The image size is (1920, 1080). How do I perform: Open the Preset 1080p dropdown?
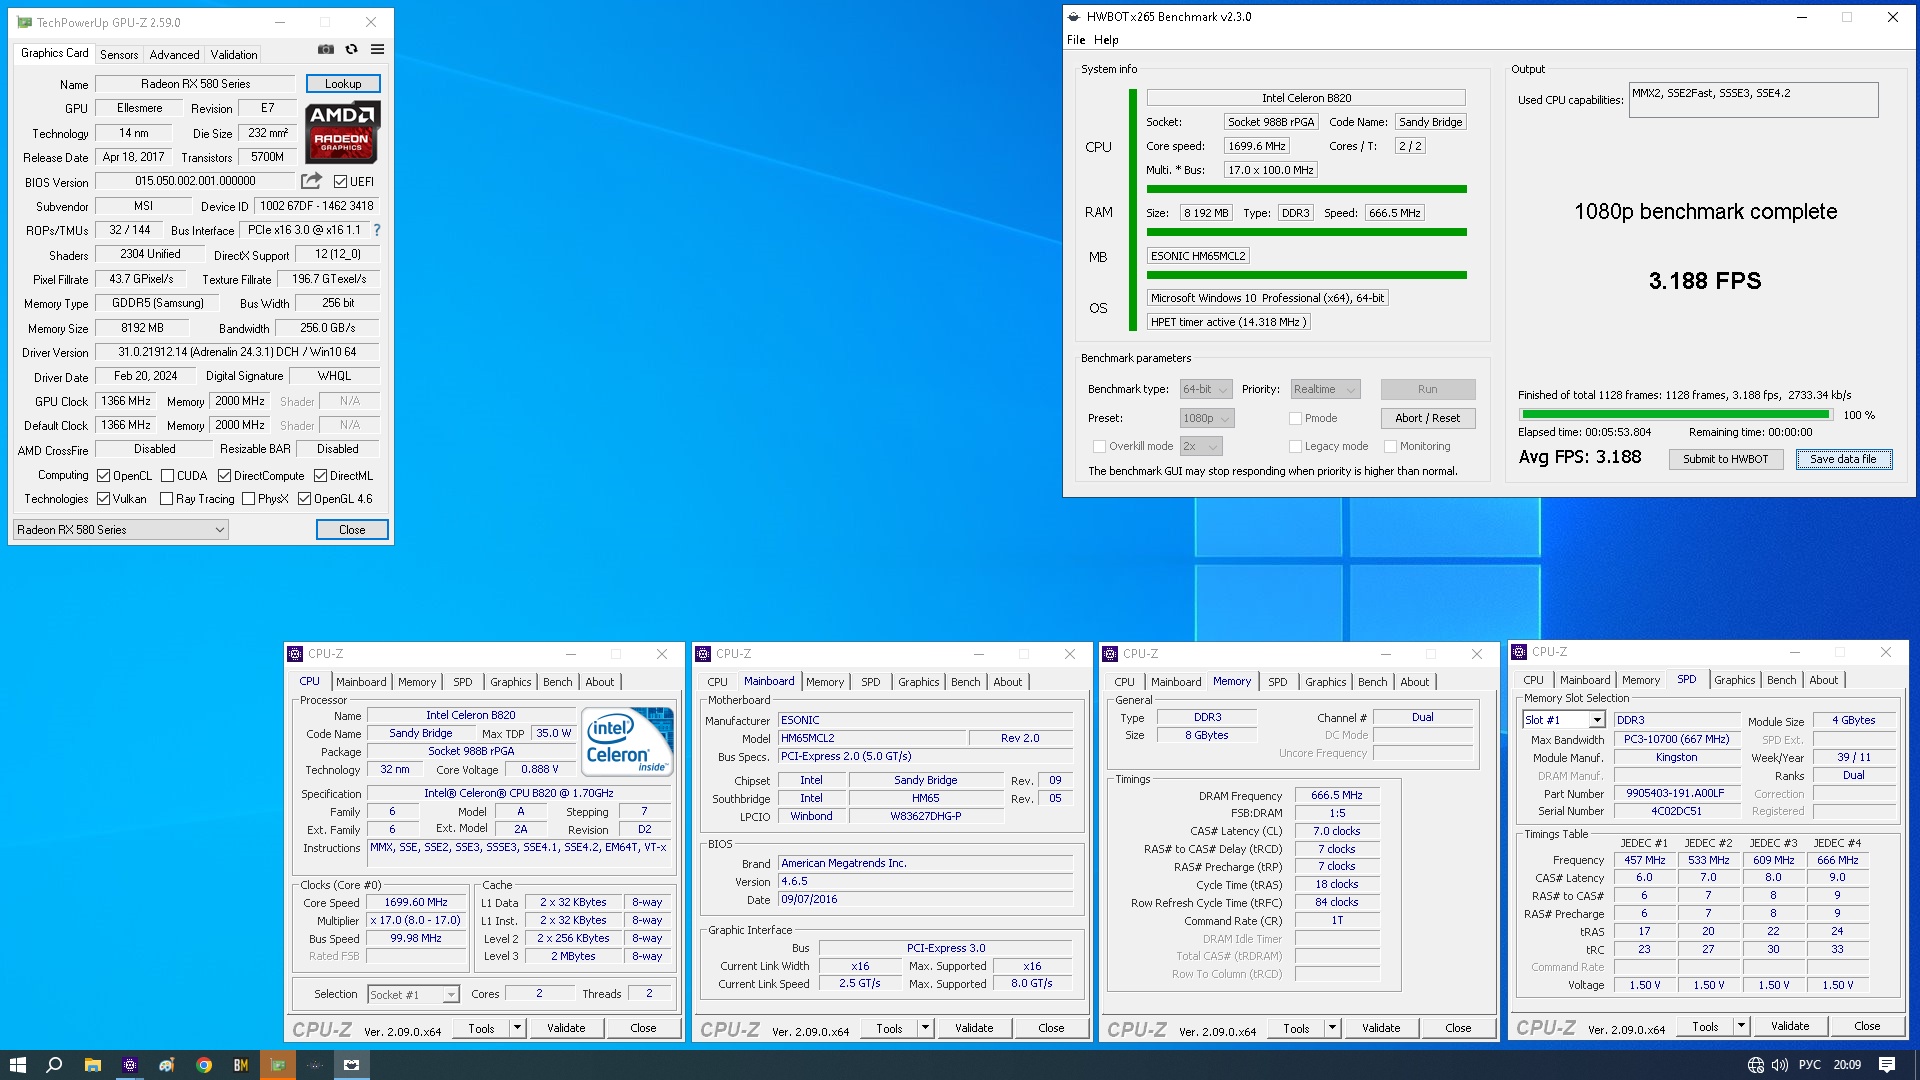pyautogui.click(x=1207, y=419)
